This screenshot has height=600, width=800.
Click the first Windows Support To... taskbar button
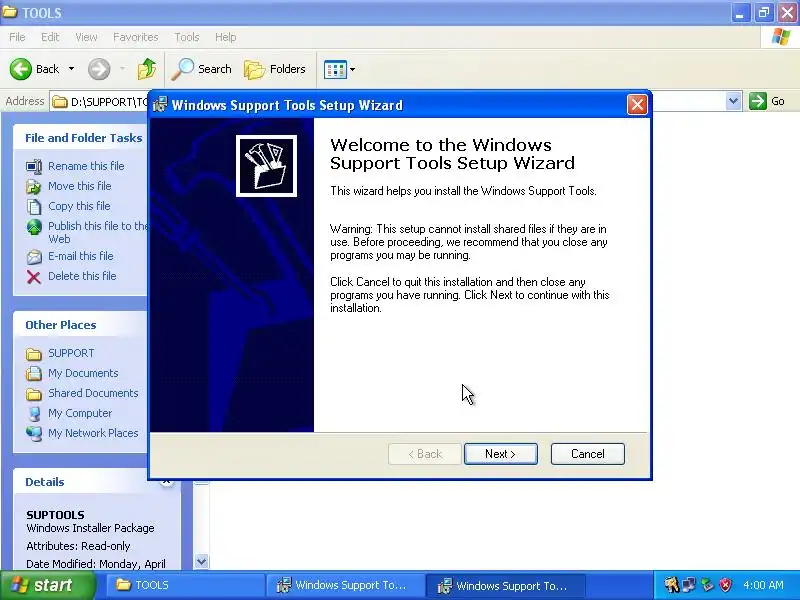344,585
